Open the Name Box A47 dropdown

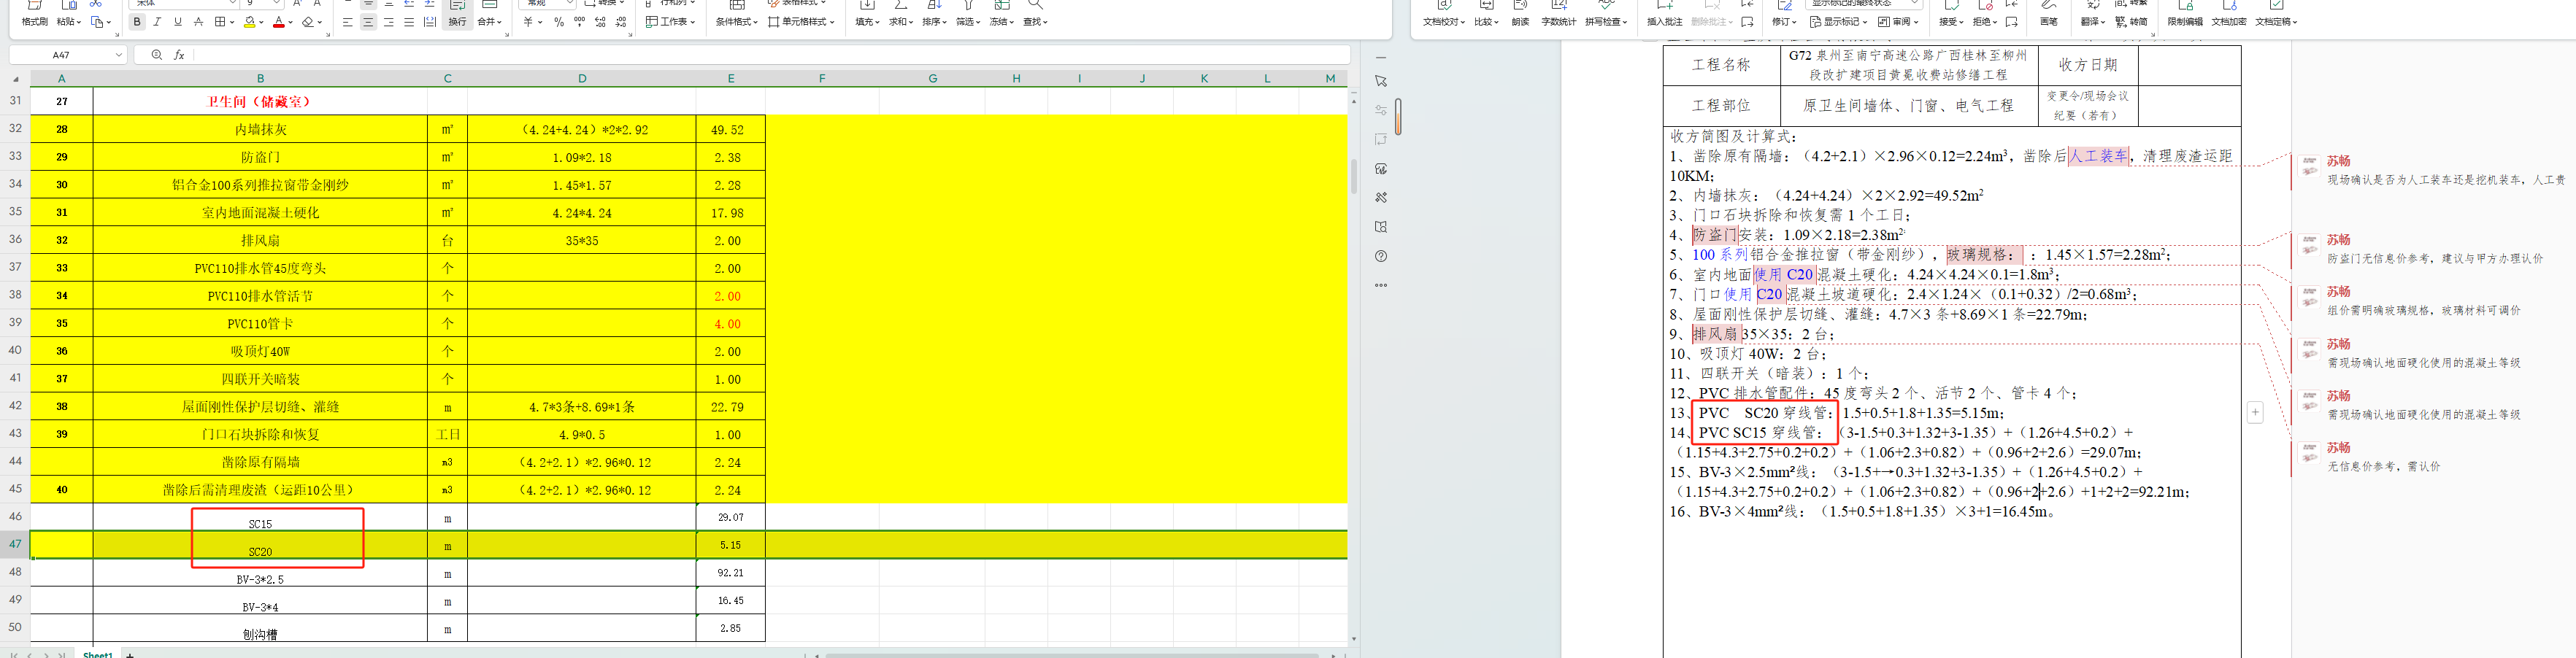[119, 55]
